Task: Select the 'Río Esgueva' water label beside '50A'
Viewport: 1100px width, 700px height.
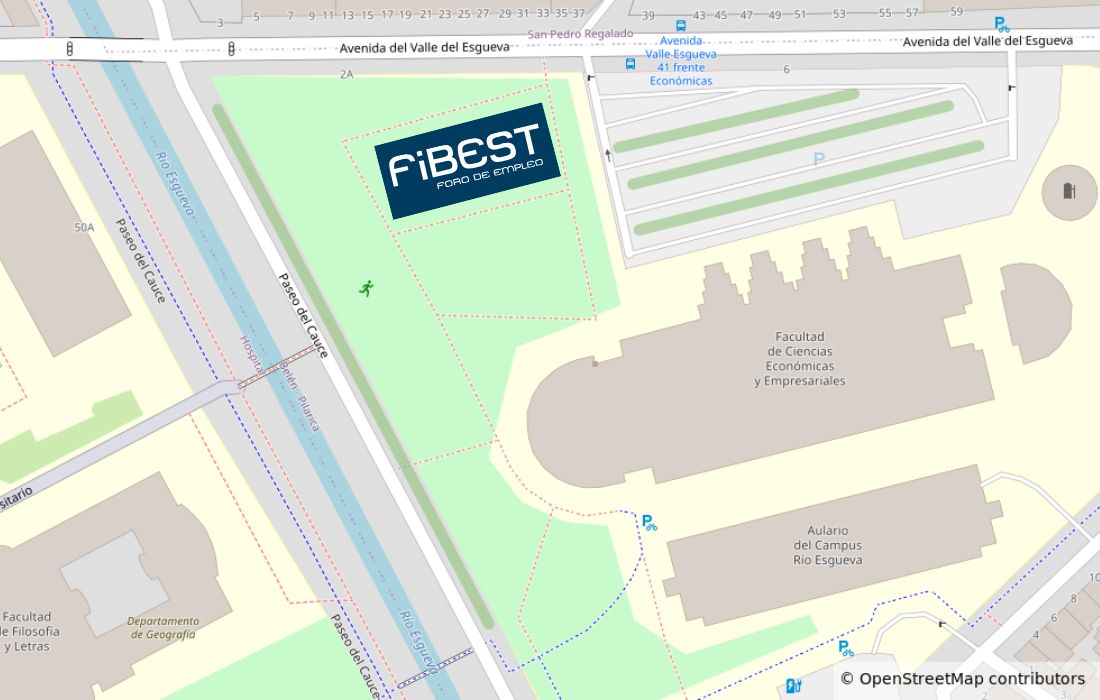Action: (175, 184)
